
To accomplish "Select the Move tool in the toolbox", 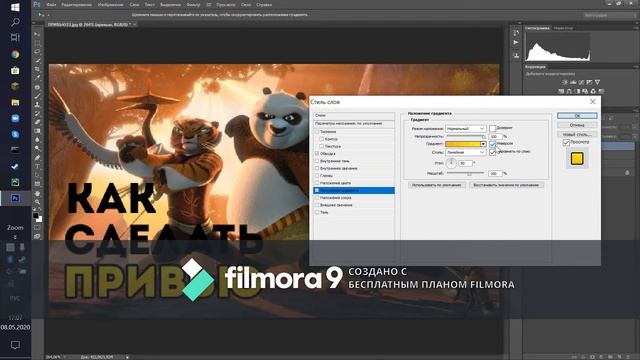I will coord(37,34).
